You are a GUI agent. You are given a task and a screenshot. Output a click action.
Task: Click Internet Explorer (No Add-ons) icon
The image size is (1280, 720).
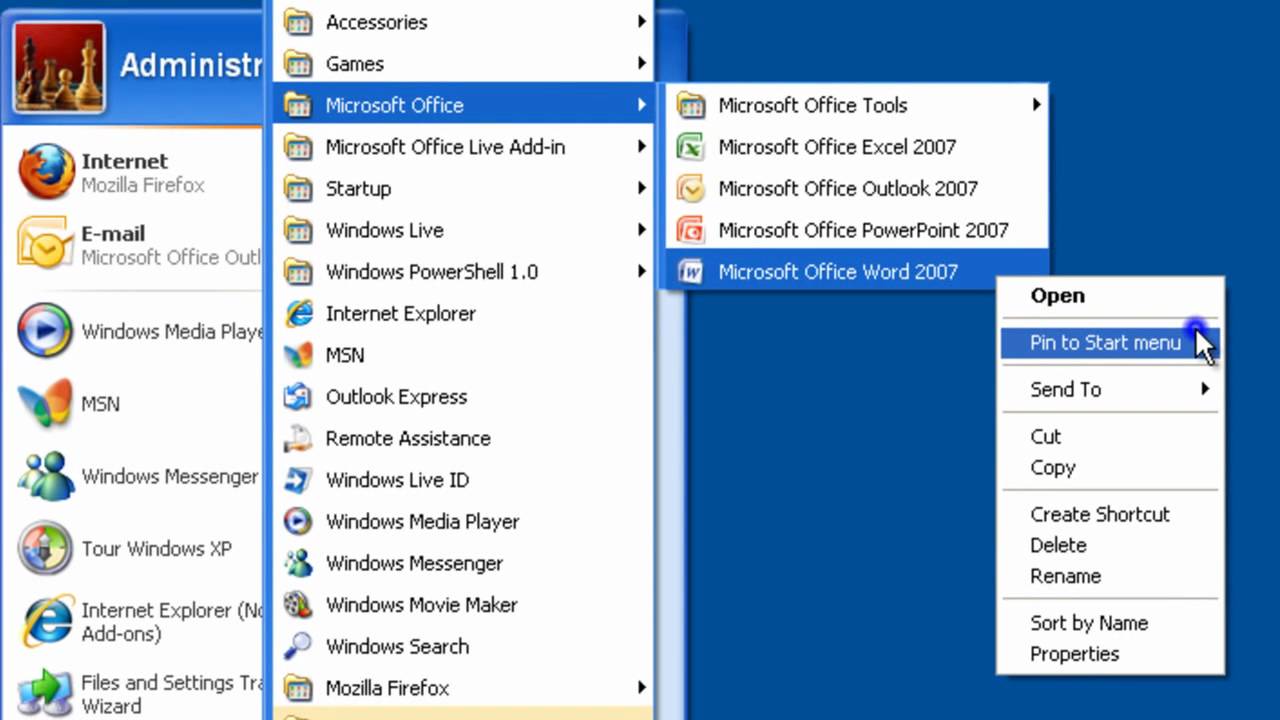46,621
